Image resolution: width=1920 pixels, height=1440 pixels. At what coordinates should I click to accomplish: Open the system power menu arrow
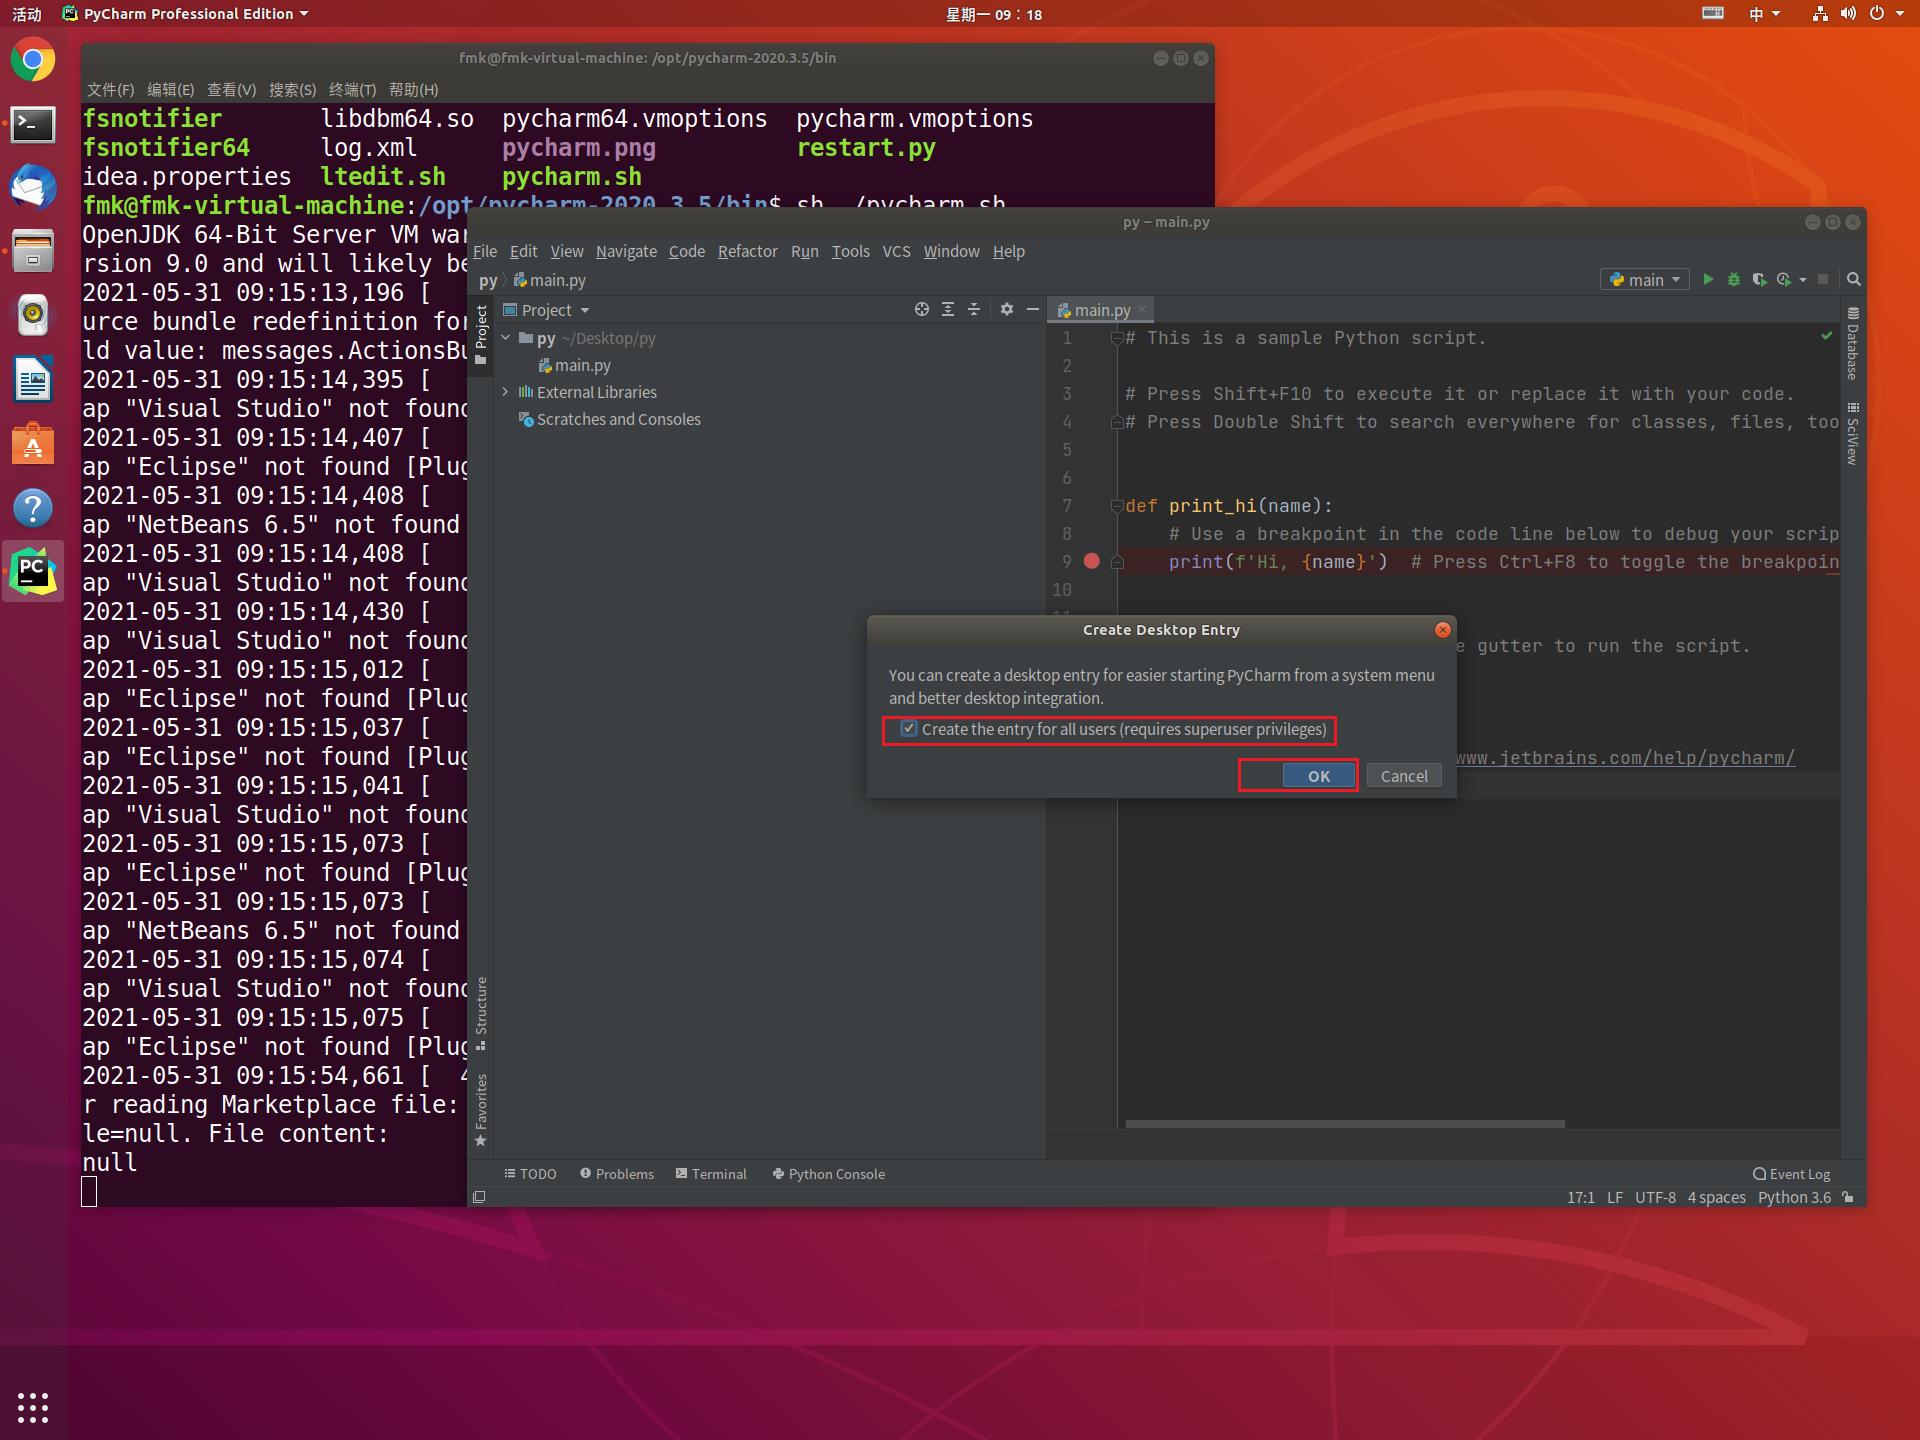(1900, 14)
